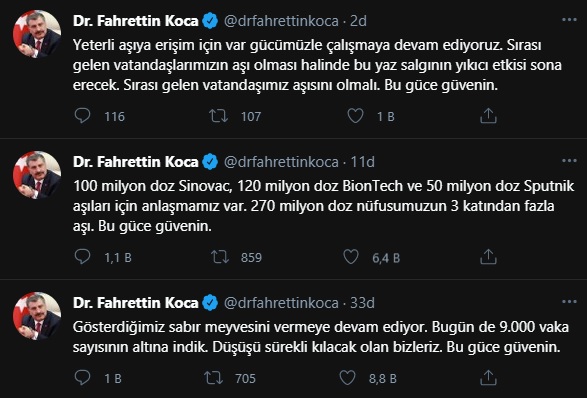Like the tweet with 1 B likes

(355, 116)
